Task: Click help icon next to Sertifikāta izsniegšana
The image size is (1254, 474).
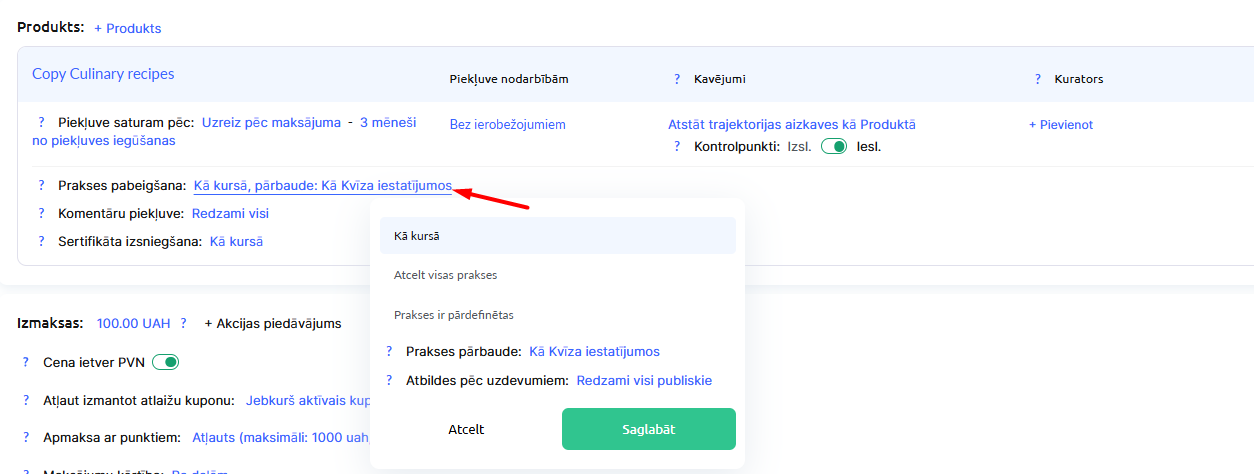Action: pyautogui.click(x=41, y=241)
